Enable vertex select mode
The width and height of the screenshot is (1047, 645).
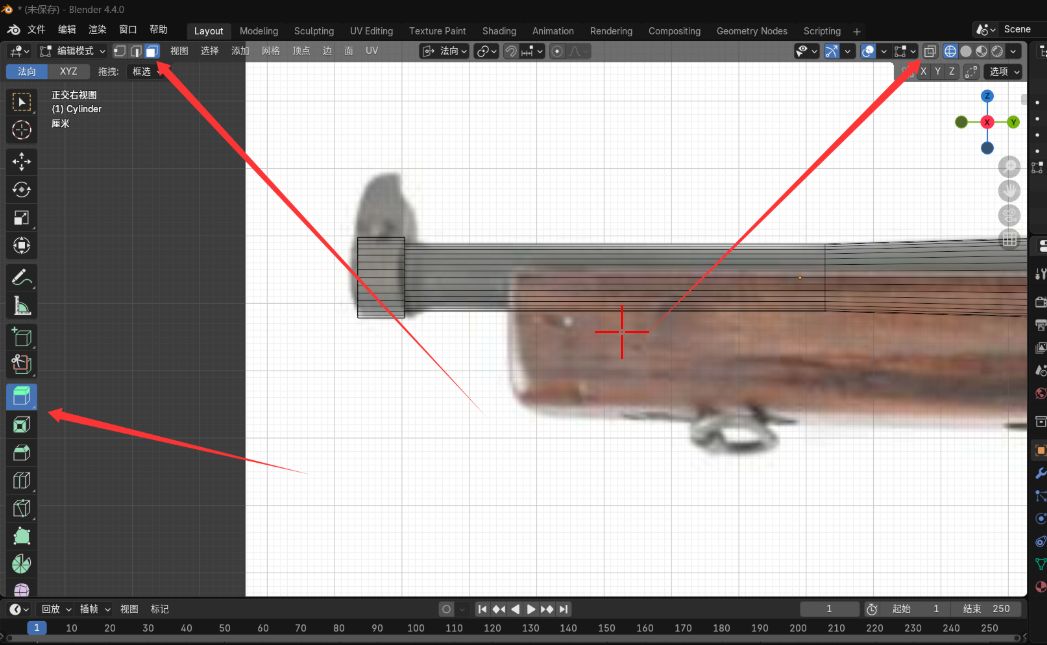click(120, 51)
